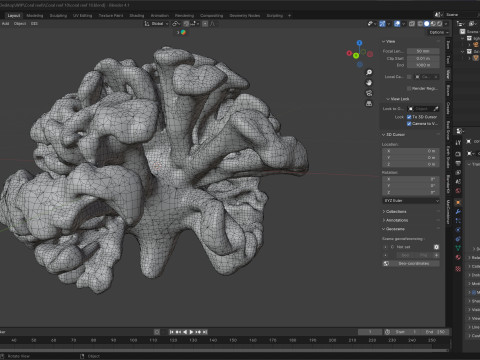Viewport: 480px width, 360px height.
Task: Open the Particles properties tab icon
Action: [x=458, y=221]
